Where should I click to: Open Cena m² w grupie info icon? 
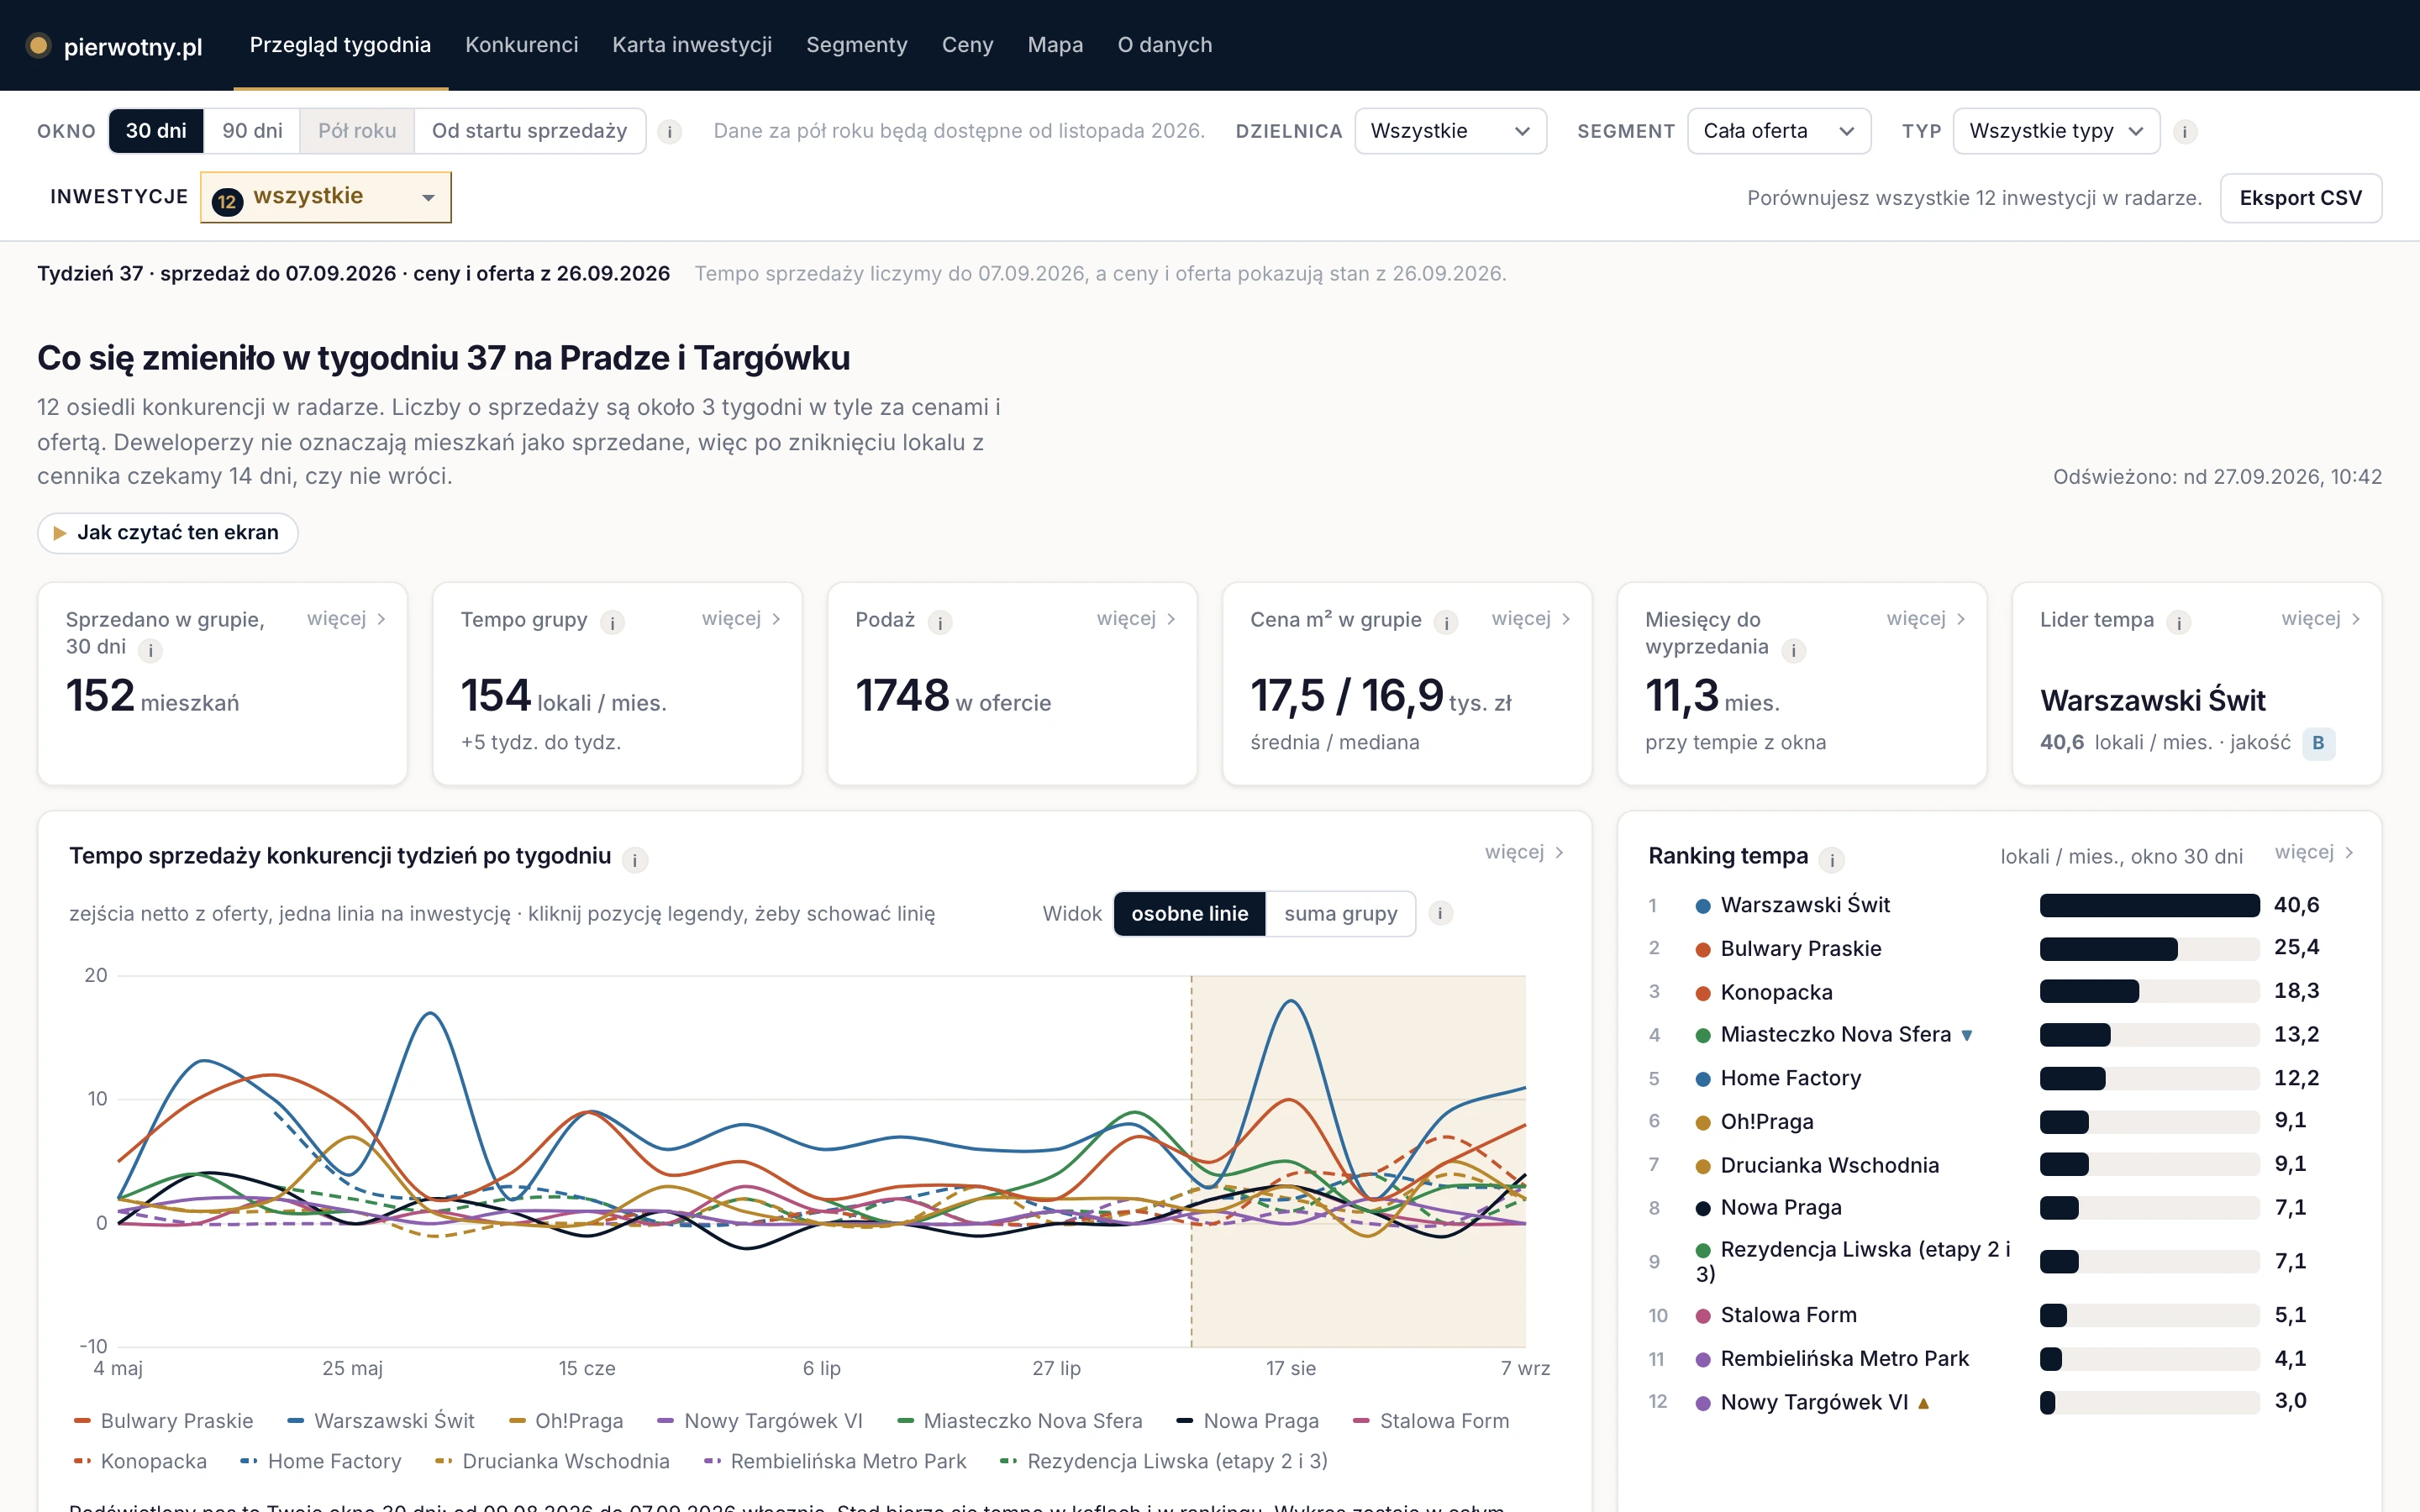click(1446, 623)
